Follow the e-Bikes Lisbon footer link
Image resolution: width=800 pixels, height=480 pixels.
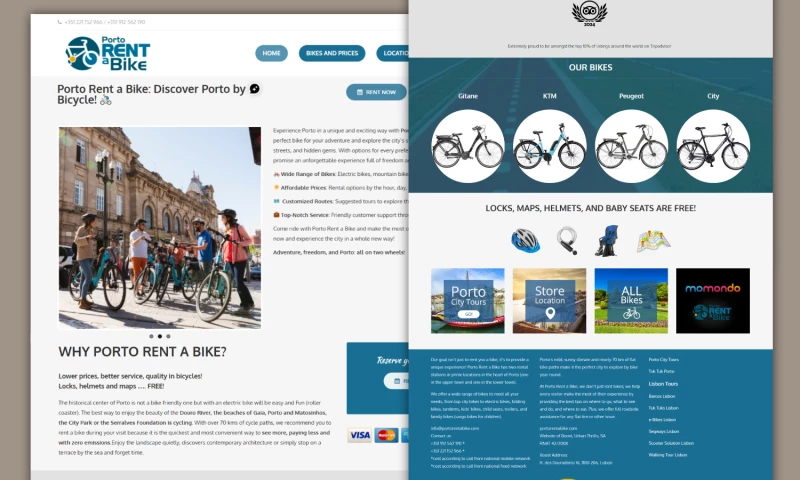click(x=662, y=419)
